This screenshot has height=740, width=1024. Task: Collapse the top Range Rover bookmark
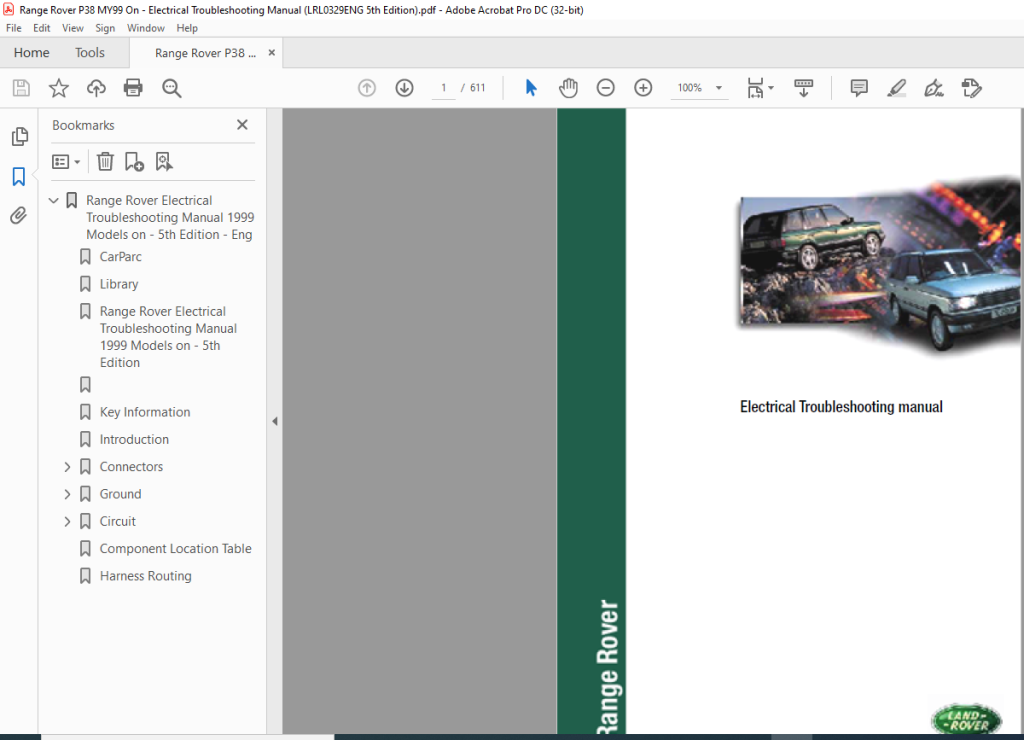pos(54,201)
